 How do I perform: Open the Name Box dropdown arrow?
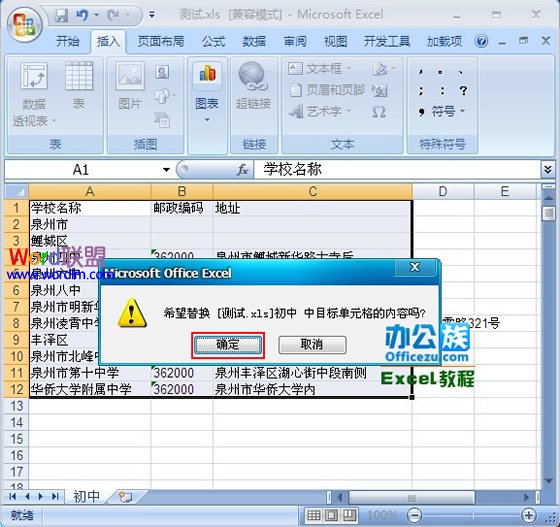coord(166,170)
